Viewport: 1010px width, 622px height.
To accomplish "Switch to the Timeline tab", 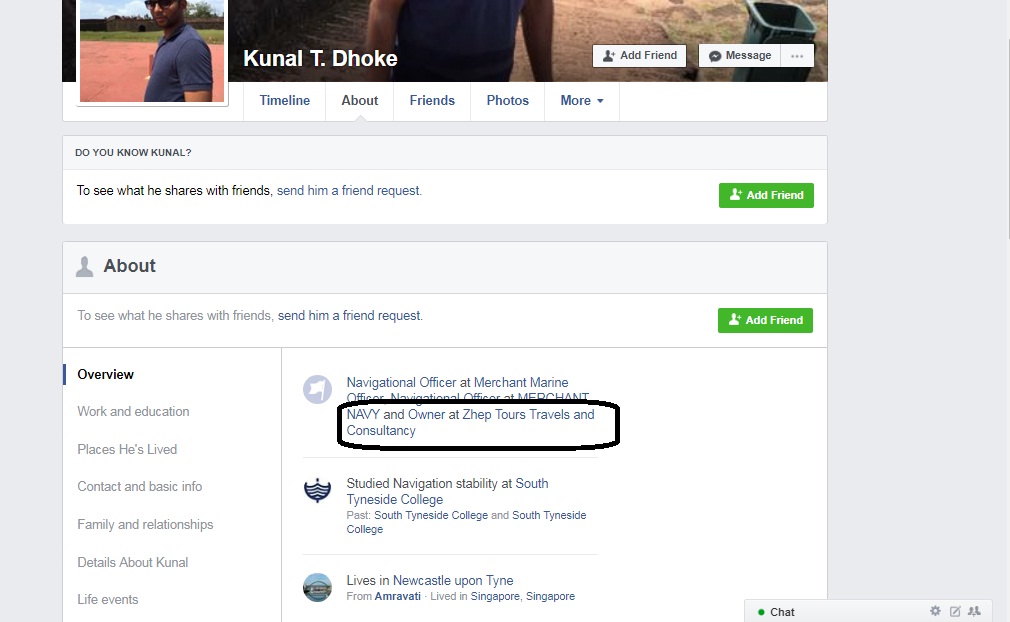I will pyautogui.click(x=285, y=100).
